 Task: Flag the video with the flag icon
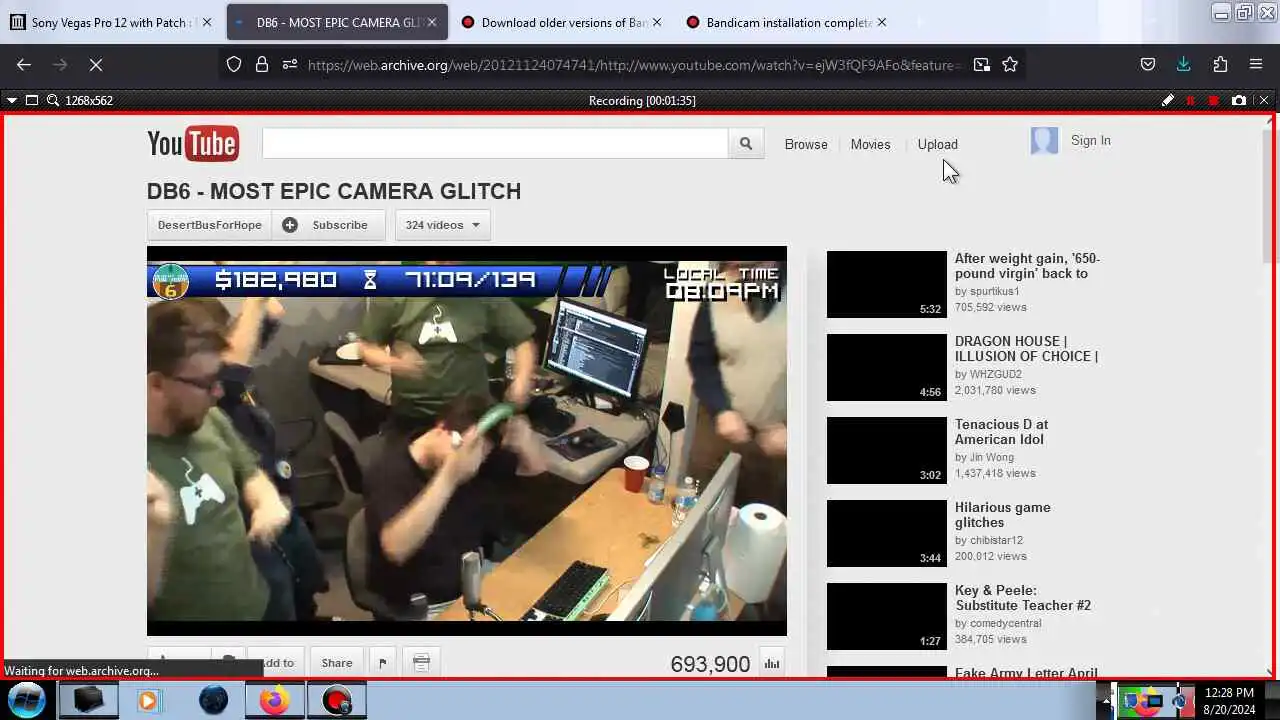(383, 663)
